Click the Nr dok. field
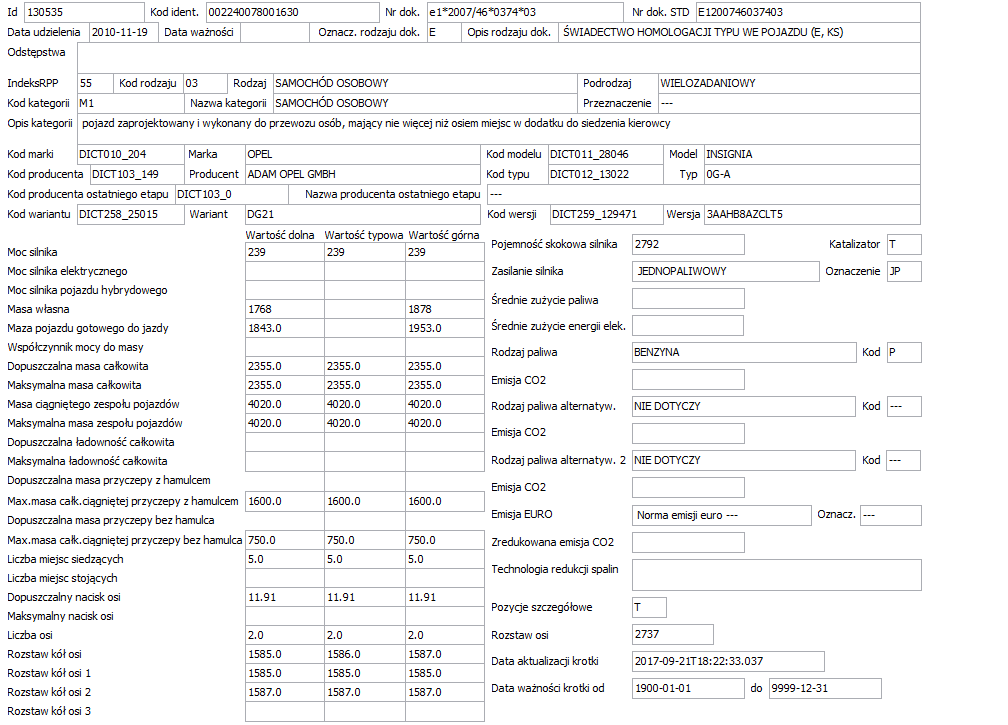This screenshot has height=725, width=1008. [525, 12]
